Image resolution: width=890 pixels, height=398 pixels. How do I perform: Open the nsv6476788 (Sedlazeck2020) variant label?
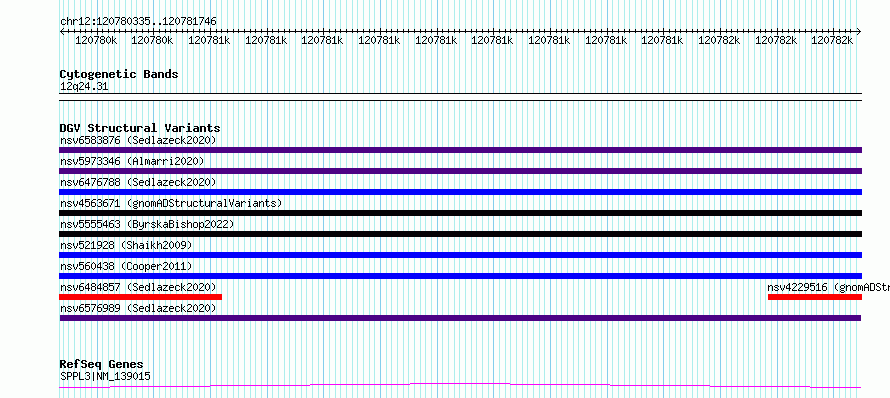pos(138,182)
